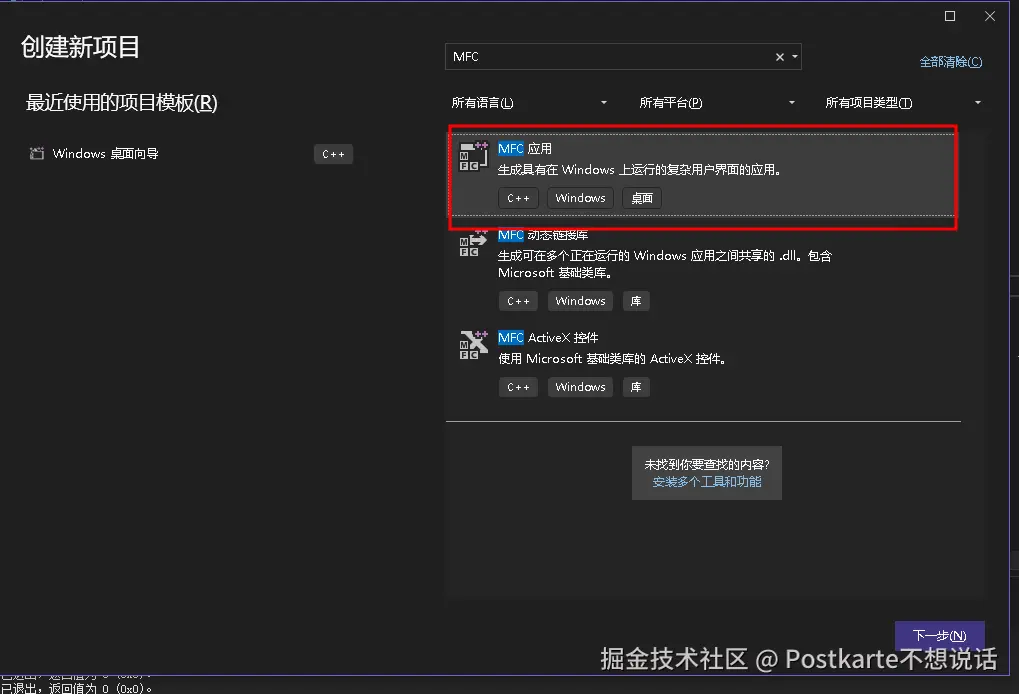Click the C++ tag under MFC ActiveX 控件
The width and height of the screenshot is (1019, 694).
click(519, 387)
